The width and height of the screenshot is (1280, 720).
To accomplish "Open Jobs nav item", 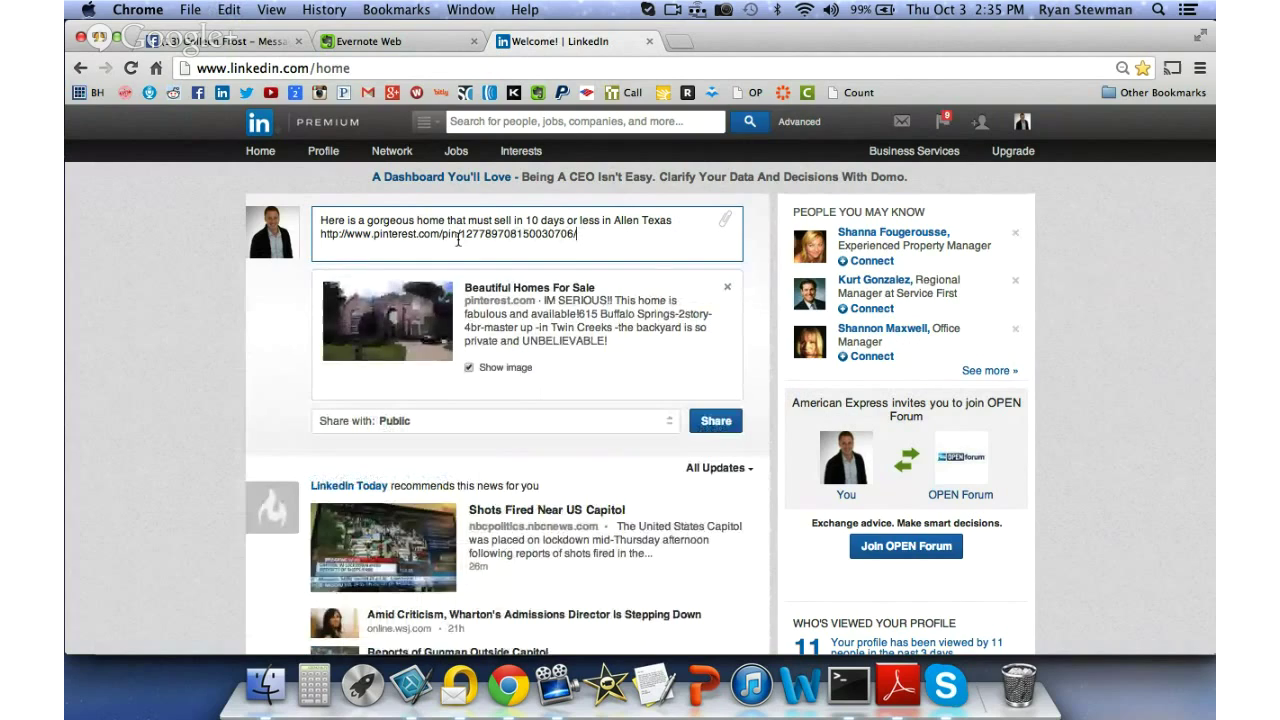I will [x=456, y=151].
